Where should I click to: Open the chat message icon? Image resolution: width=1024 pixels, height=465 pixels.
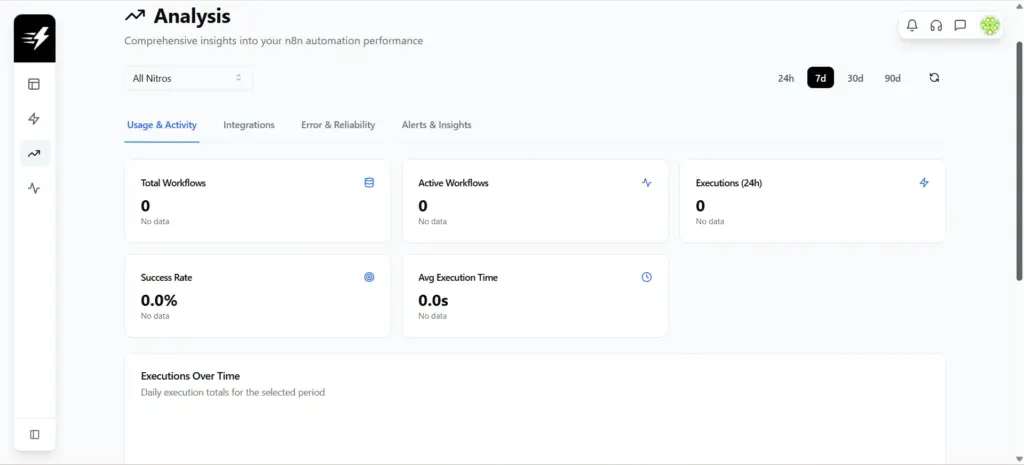coord(960,25)
